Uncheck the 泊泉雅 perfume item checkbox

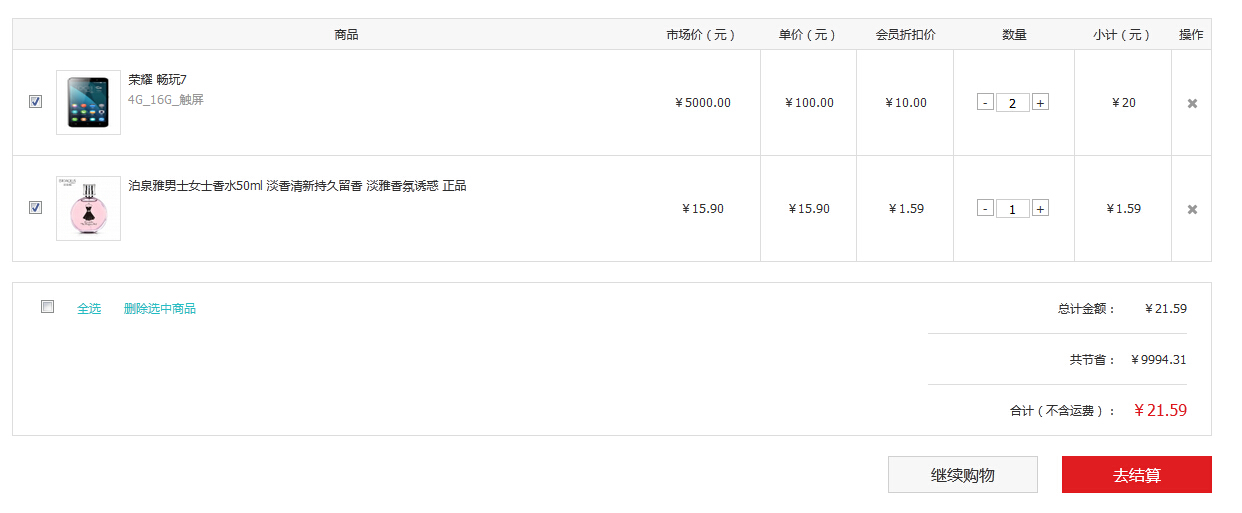[36, 208]
